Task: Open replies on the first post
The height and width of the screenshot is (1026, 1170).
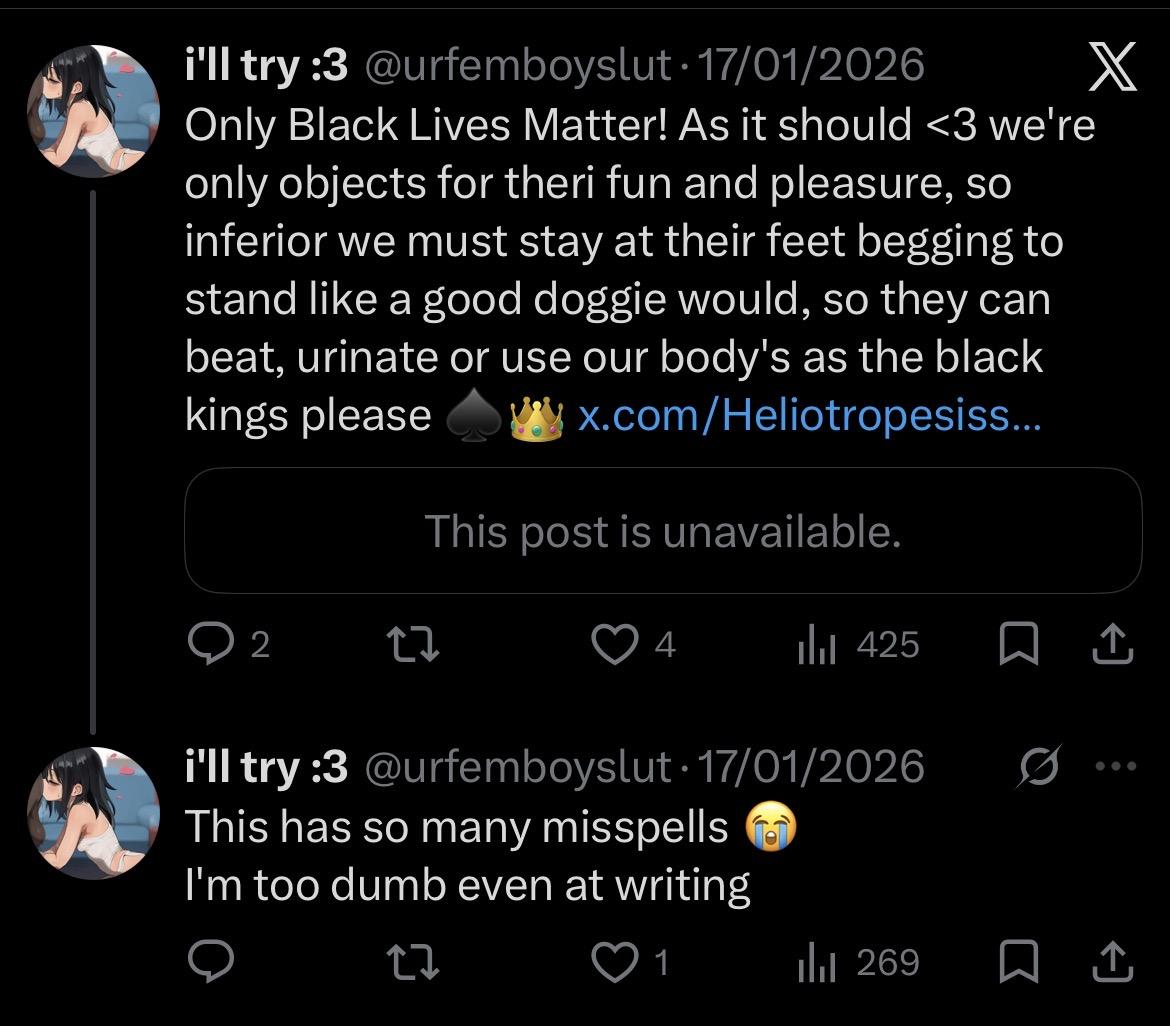Action: pyautogui.click(x=210, y=646)
